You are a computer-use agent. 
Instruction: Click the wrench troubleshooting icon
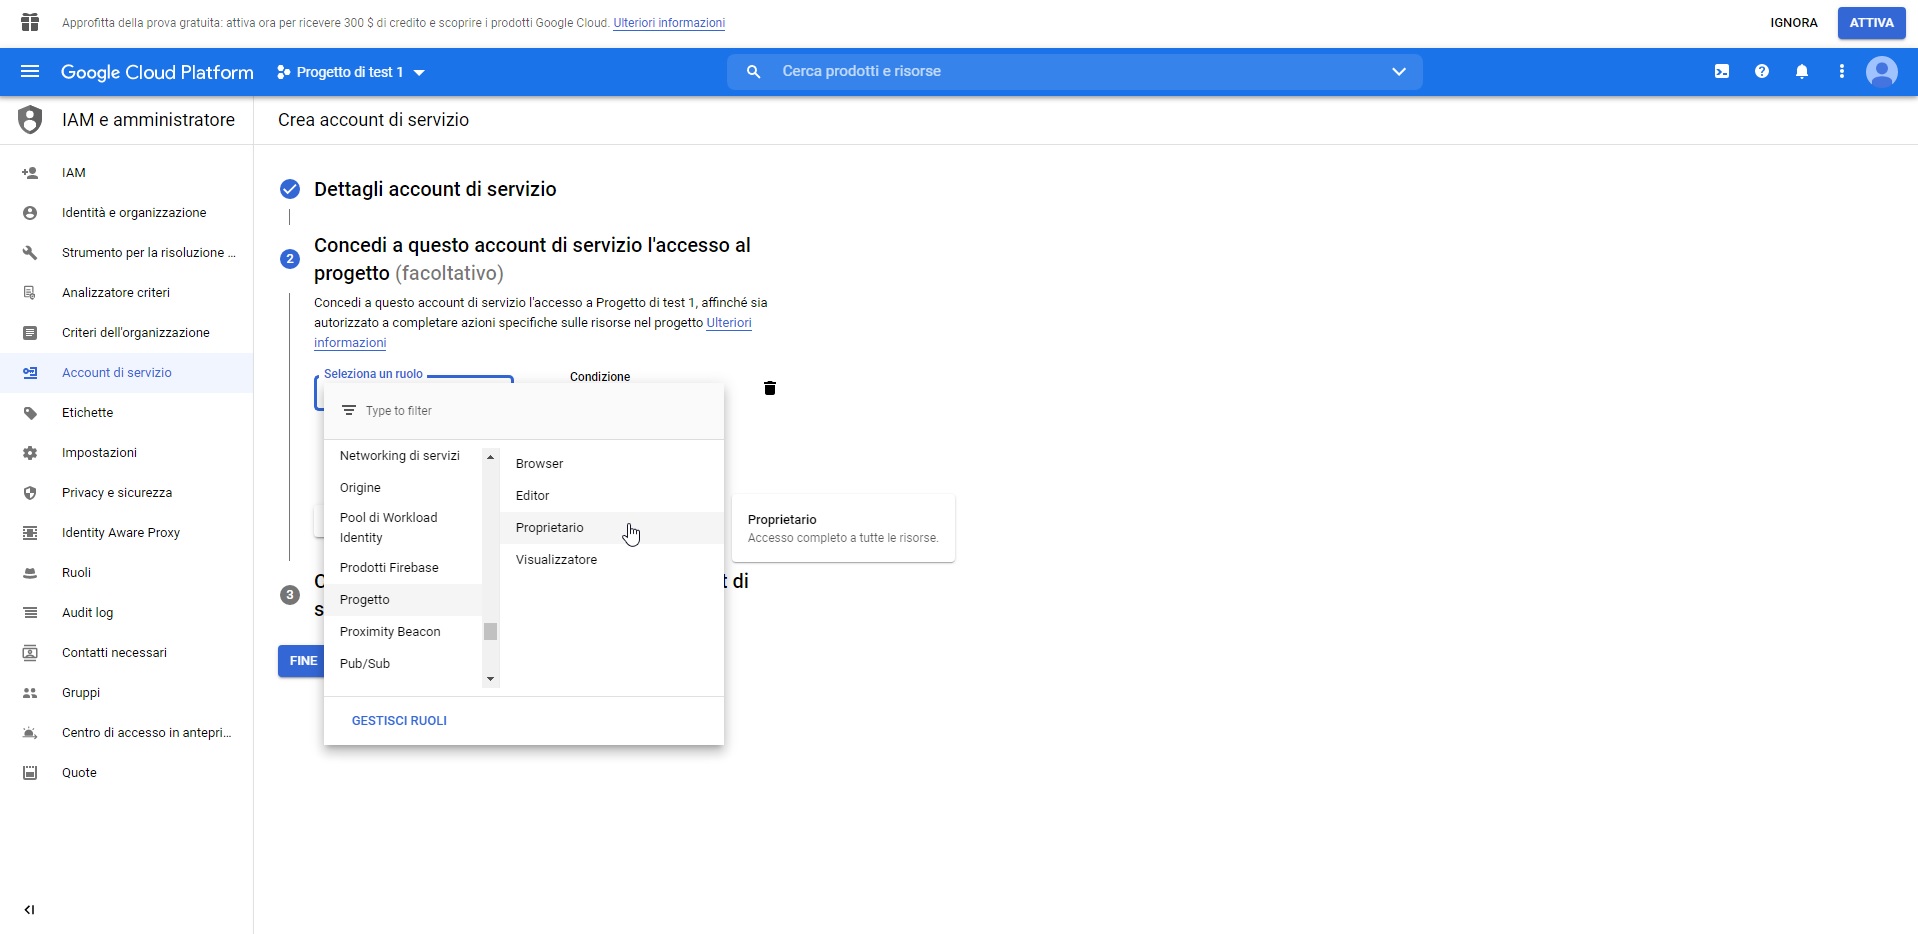coord(30,253)
